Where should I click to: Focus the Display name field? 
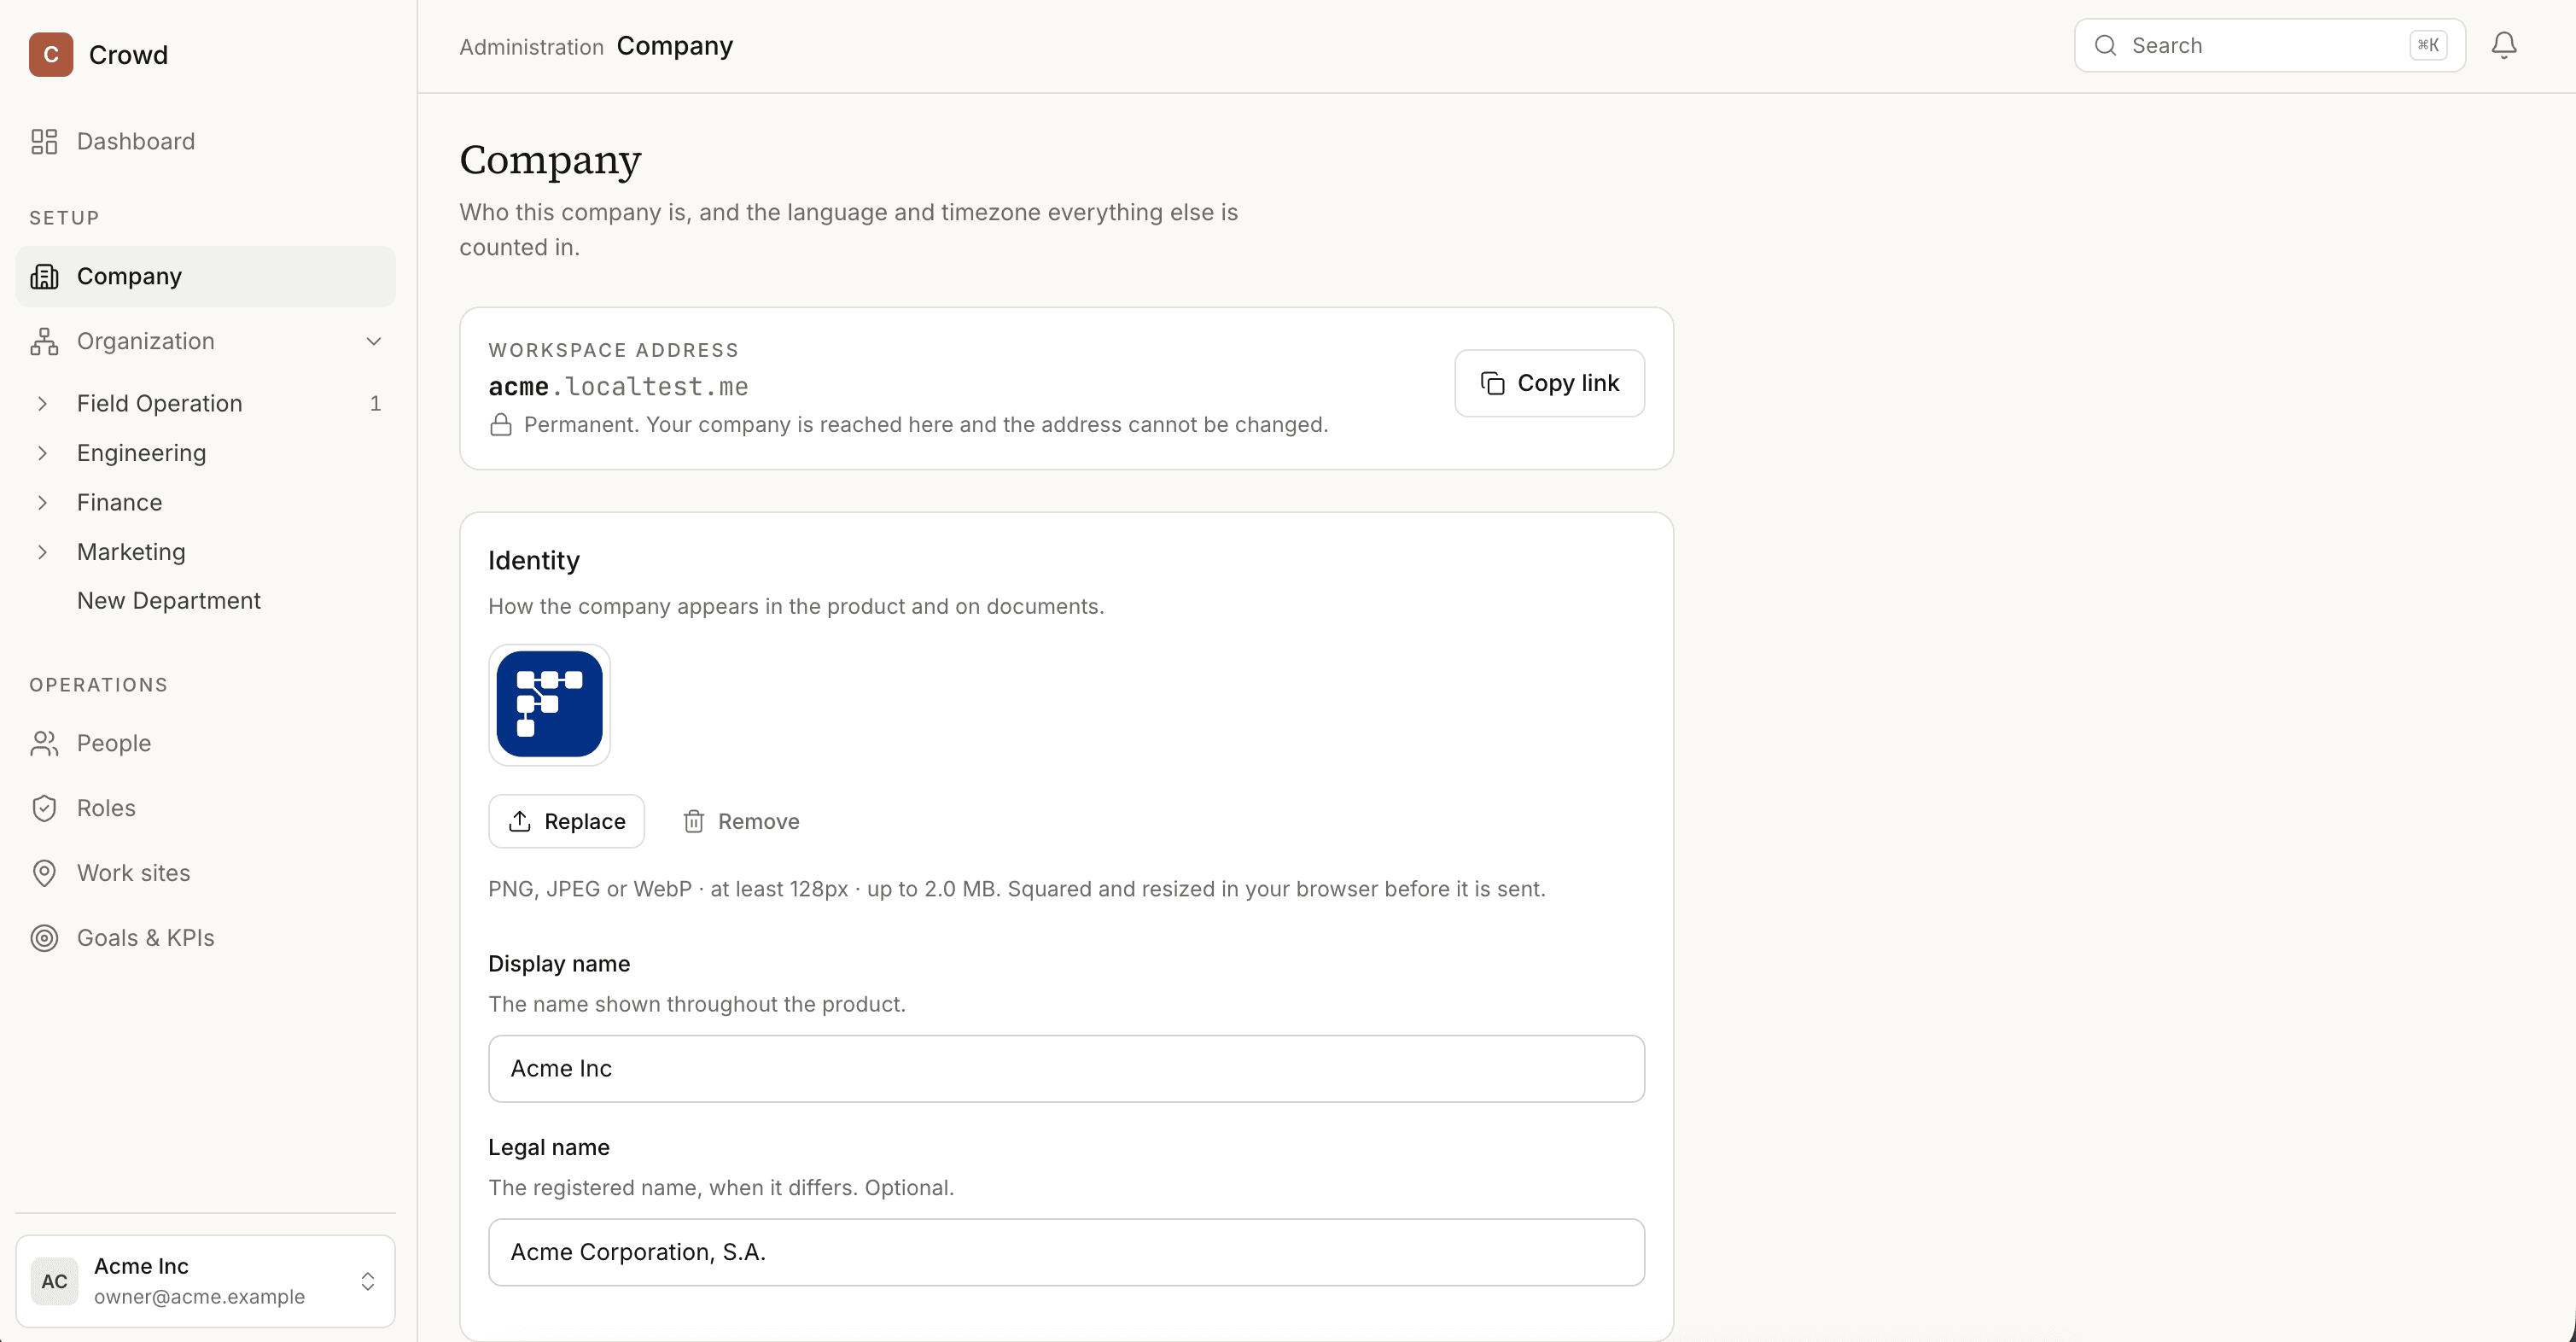point(1066,1069)
